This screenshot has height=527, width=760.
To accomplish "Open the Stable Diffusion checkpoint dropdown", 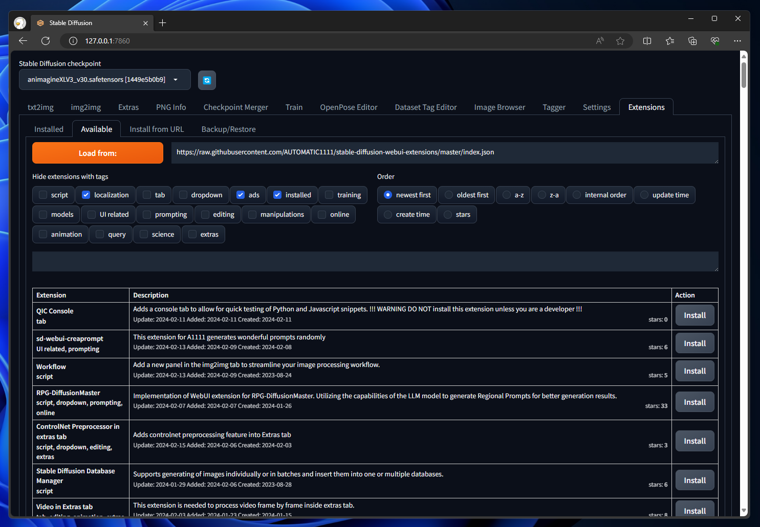I will coord(104,80).
